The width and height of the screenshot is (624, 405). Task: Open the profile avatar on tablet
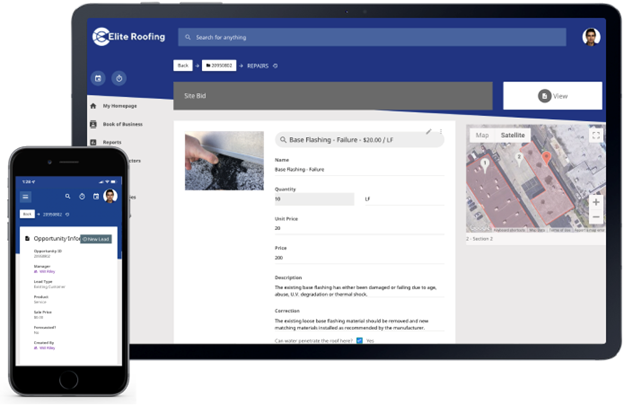[x=591, y=37]
